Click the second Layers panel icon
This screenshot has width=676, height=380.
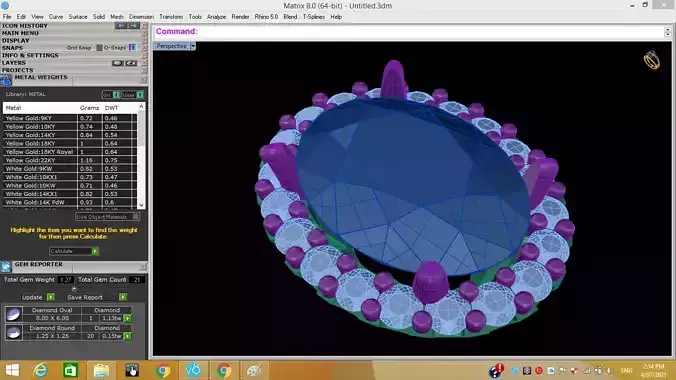[x=131, y=63]
